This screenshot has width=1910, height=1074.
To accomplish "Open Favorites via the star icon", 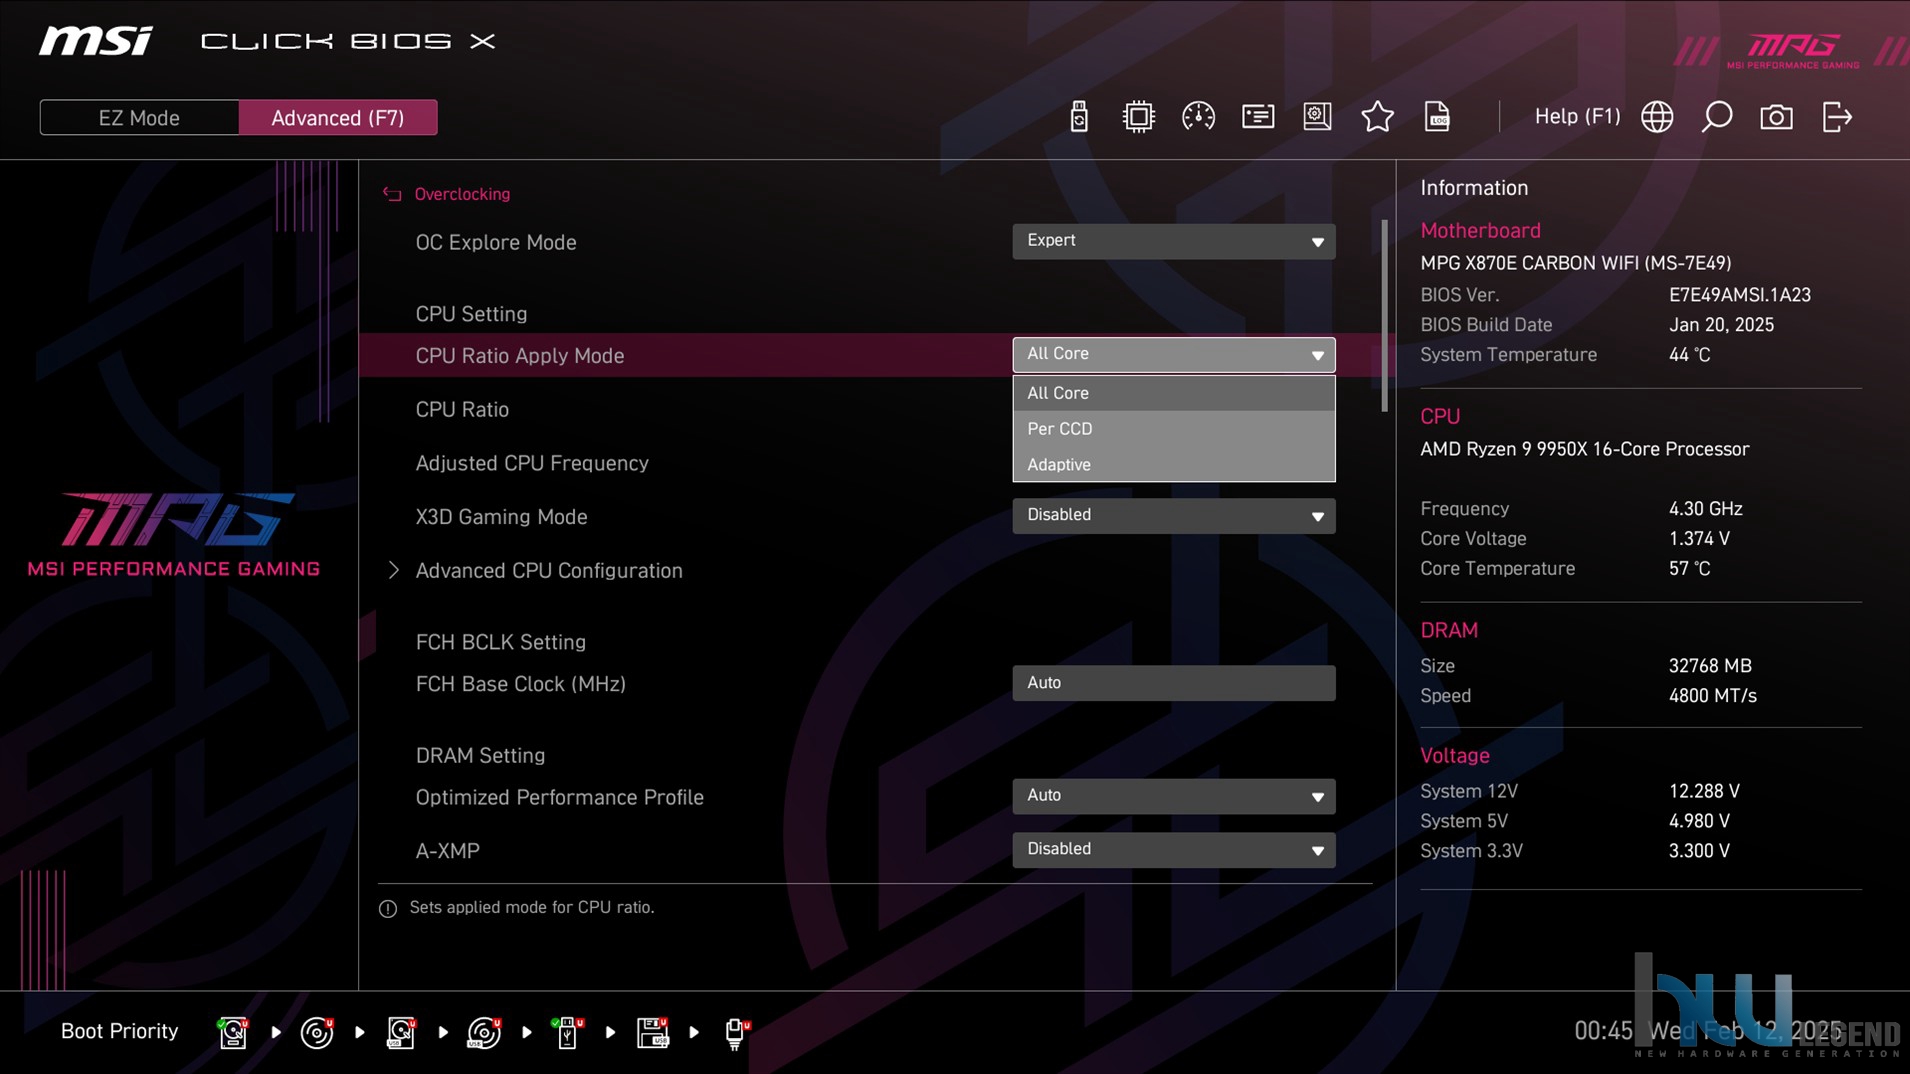I will point(1377,117).
